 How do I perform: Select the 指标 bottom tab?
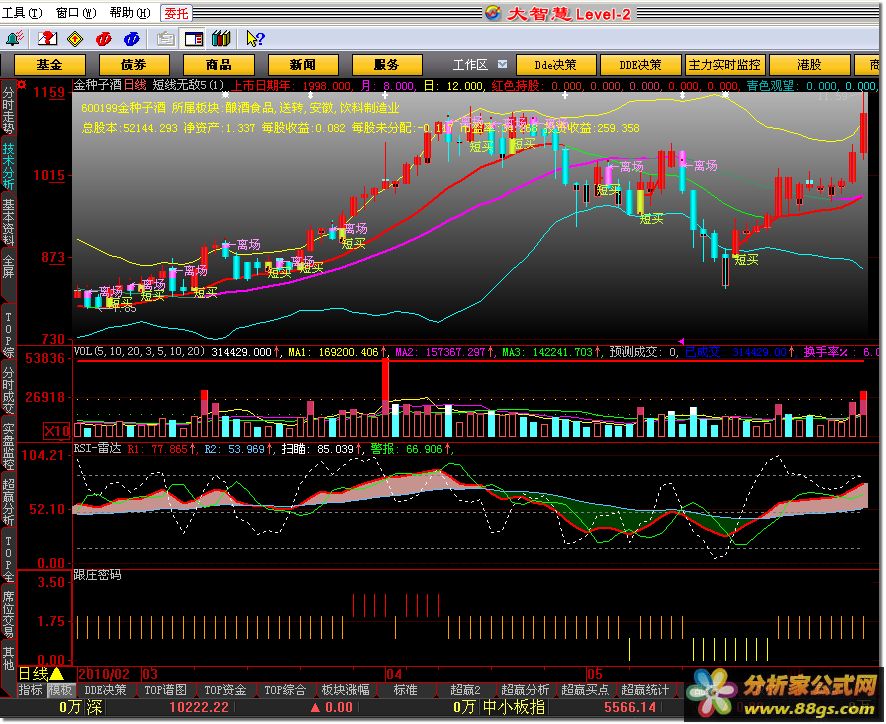(31, 690)
